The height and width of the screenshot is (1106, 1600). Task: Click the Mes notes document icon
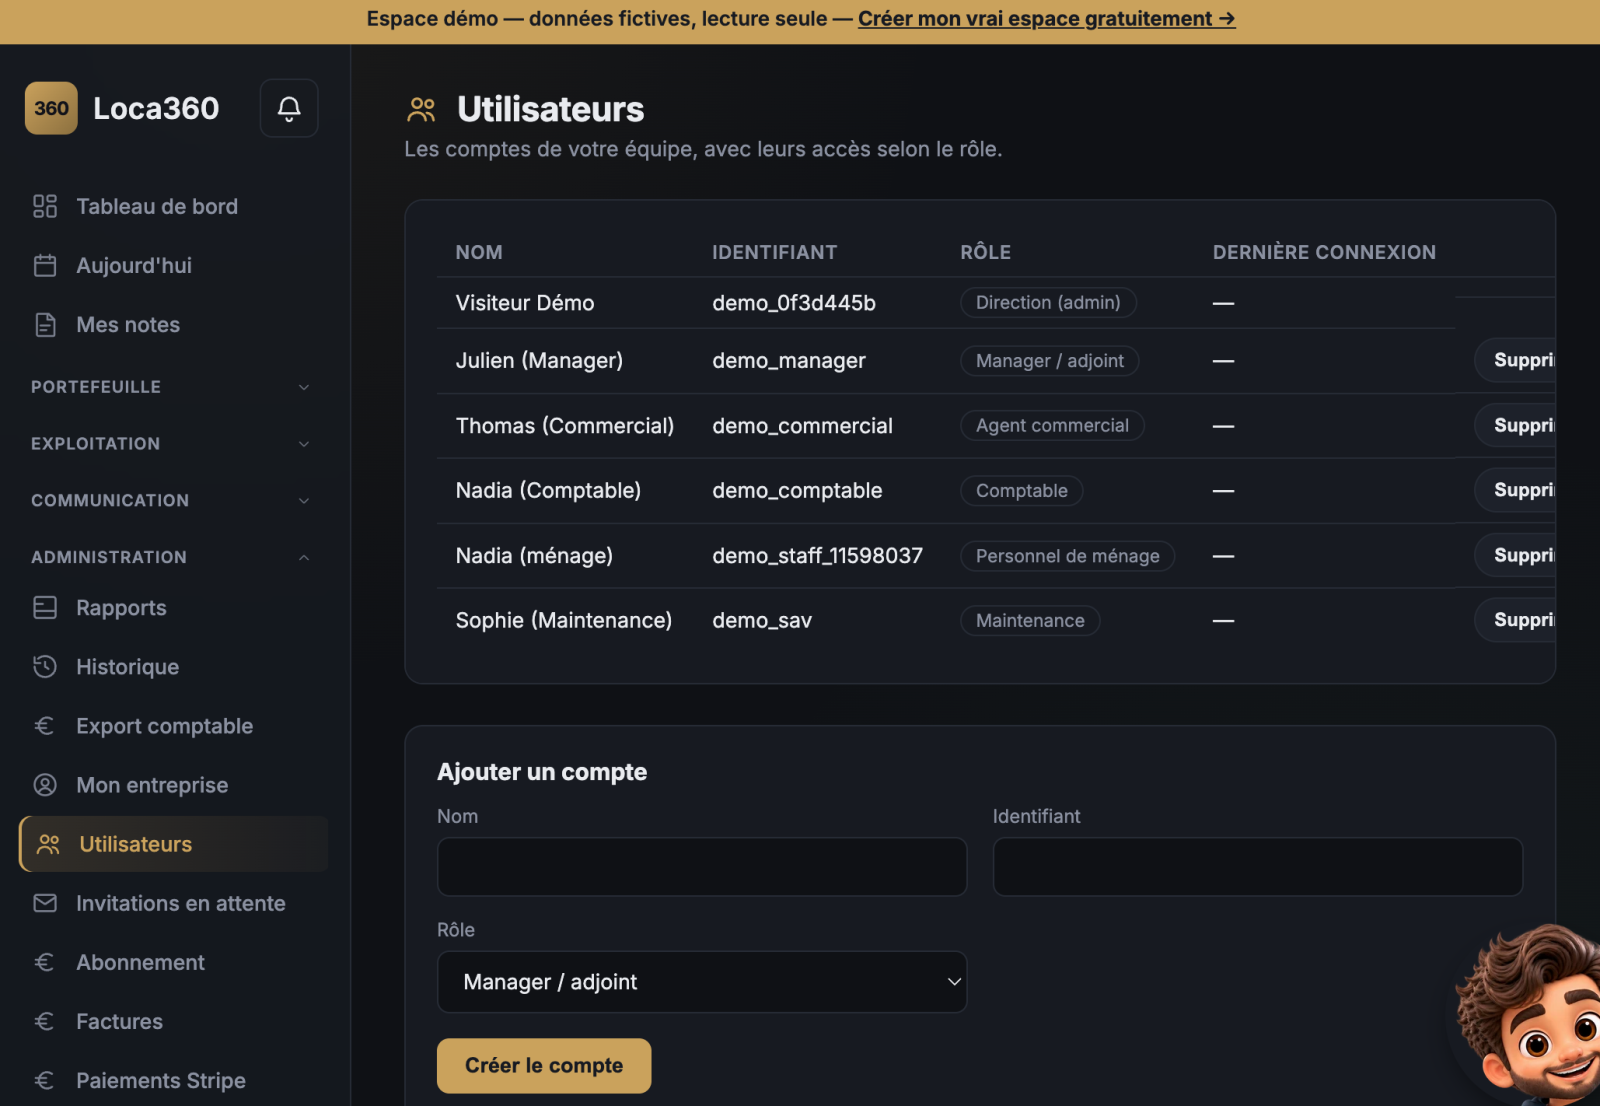pyautogui.click(x=45, y=324)
